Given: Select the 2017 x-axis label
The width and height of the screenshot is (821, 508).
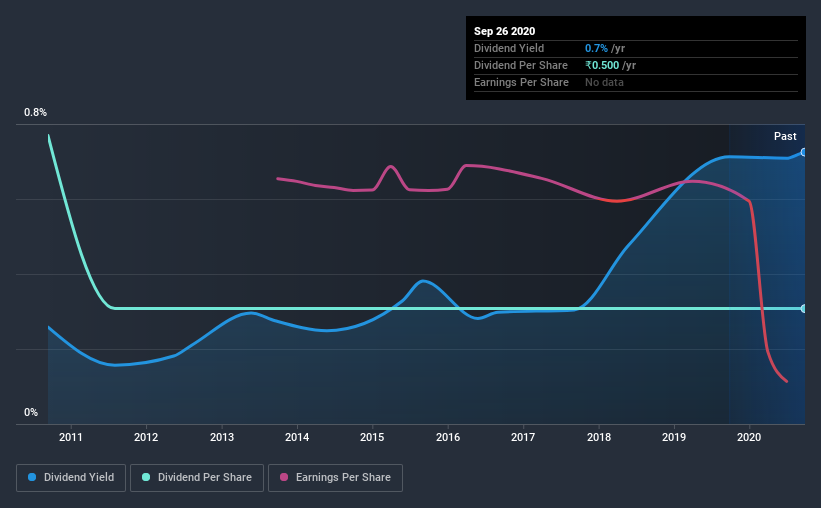Looking at the screenshot, I should [x=523, y=437].
